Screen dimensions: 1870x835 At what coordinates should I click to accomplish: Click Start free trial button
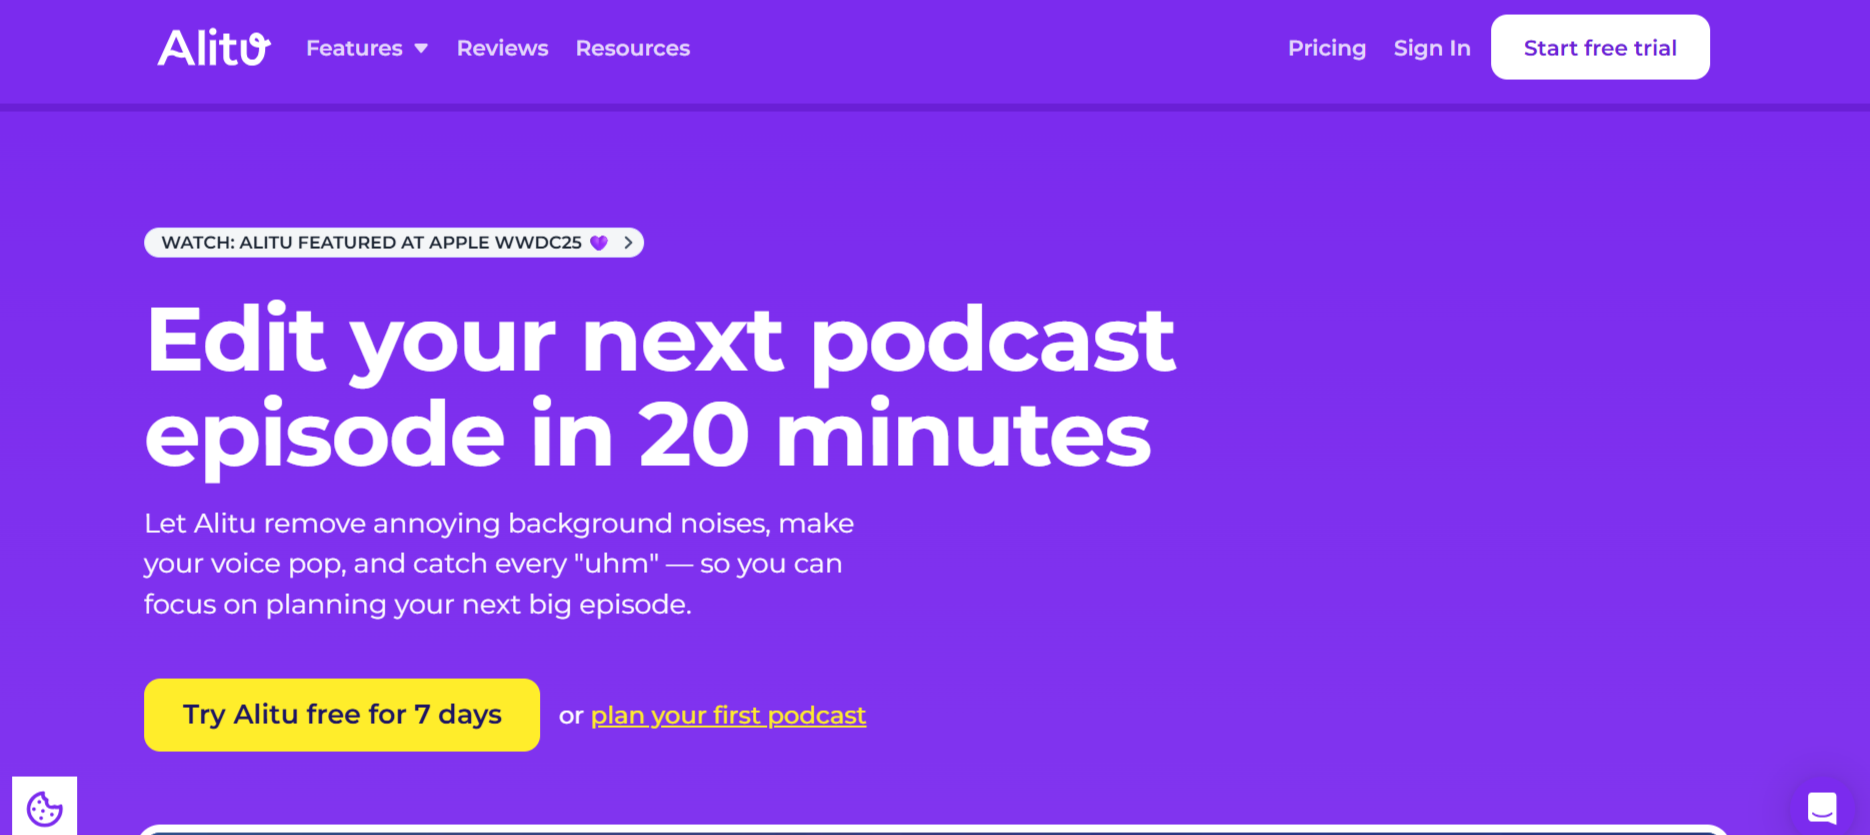point(1600,47)
